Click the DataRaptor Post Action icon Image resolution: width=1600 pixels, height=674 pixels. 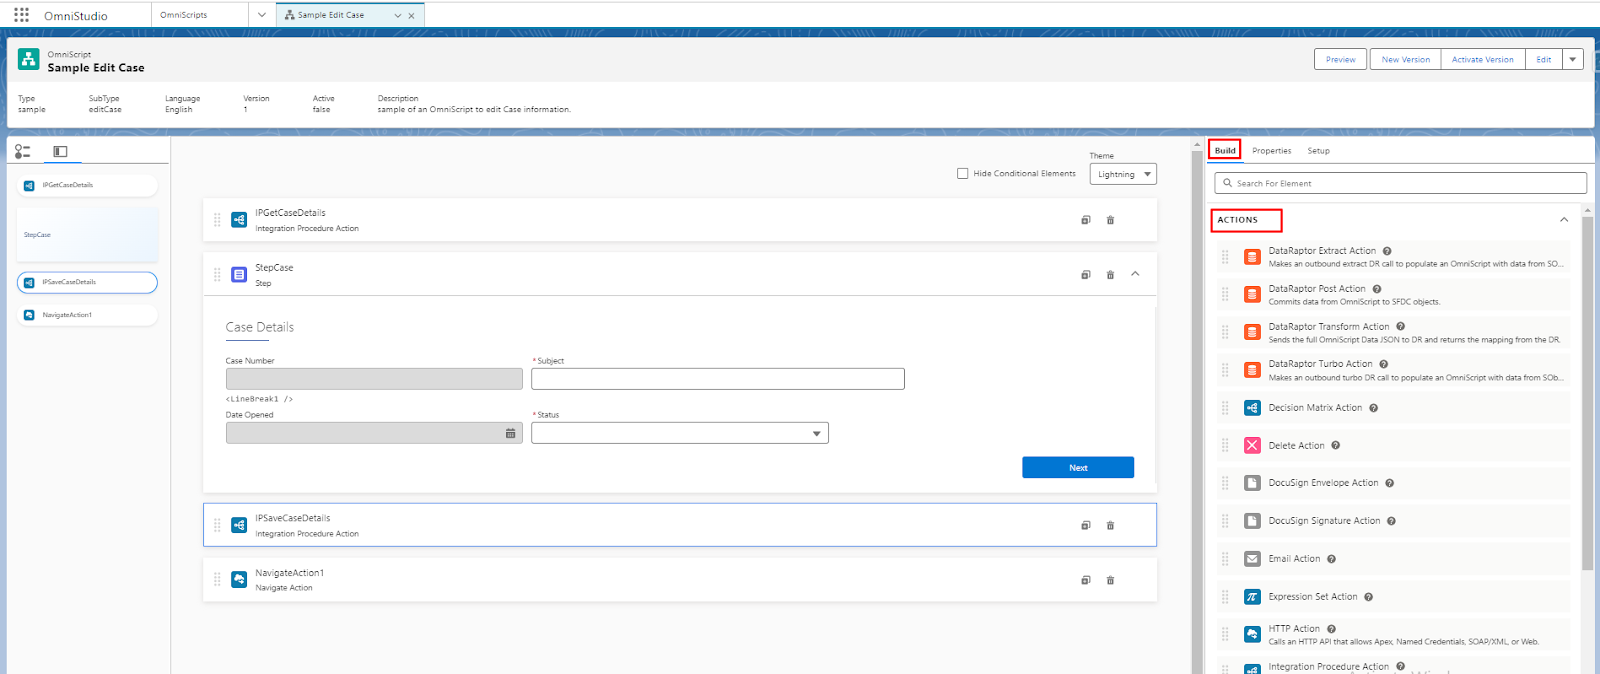pyautogui.click(x=1252, y=294)
